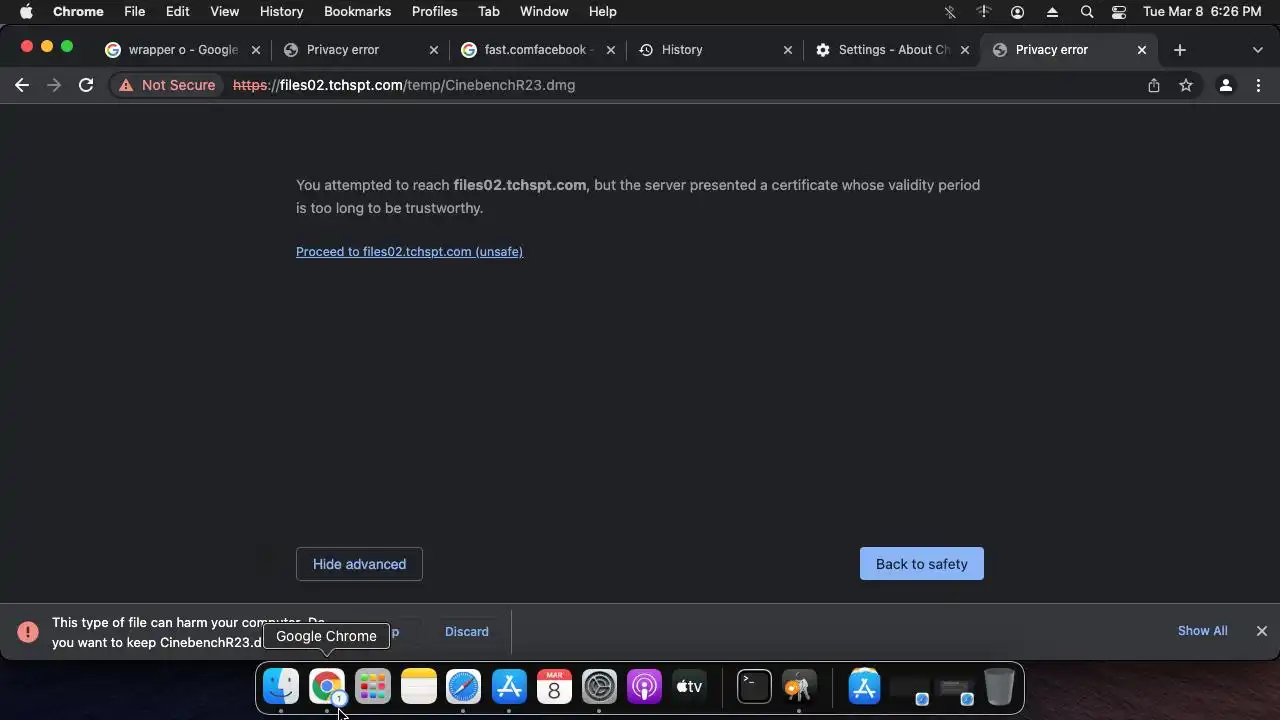Click Show All downloads
The height and width of the screenshot is (720, 1280).
(x=1202, y=631)
